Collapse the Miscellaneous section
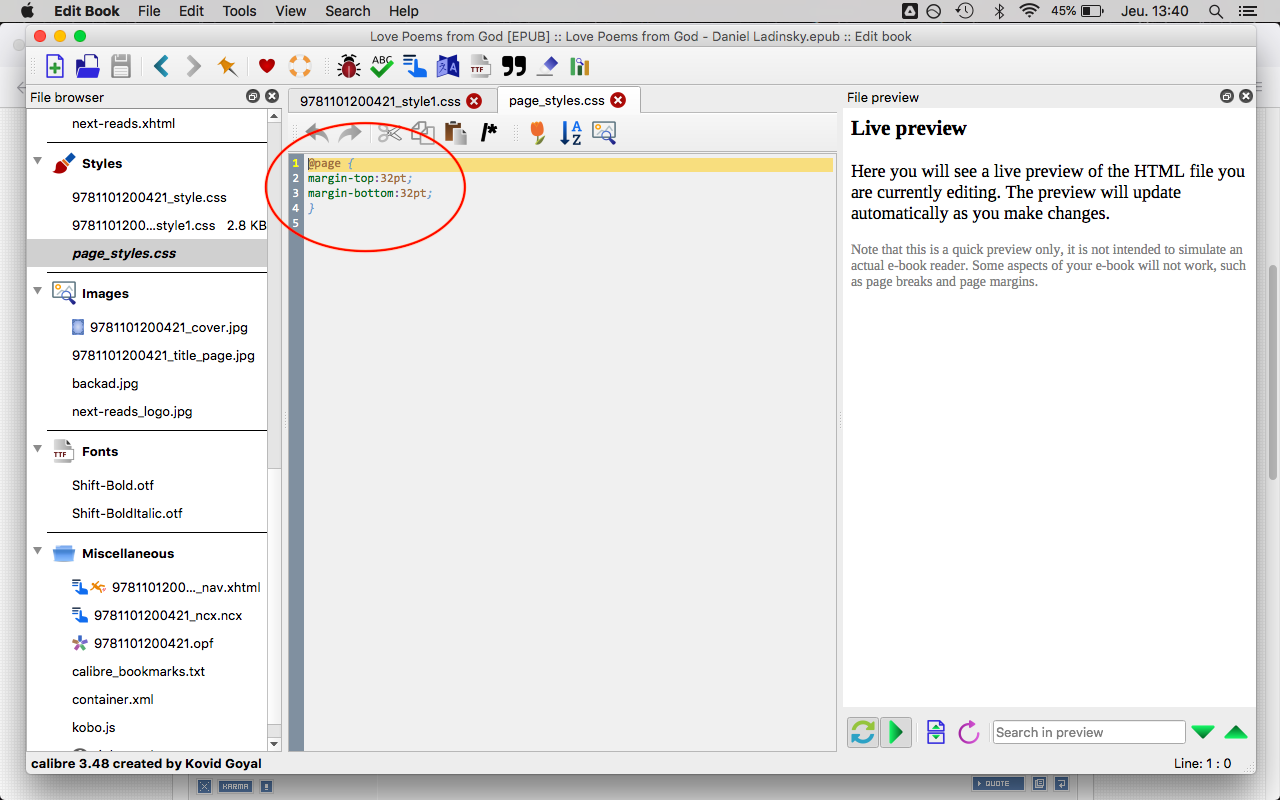 tap(38, 551)
